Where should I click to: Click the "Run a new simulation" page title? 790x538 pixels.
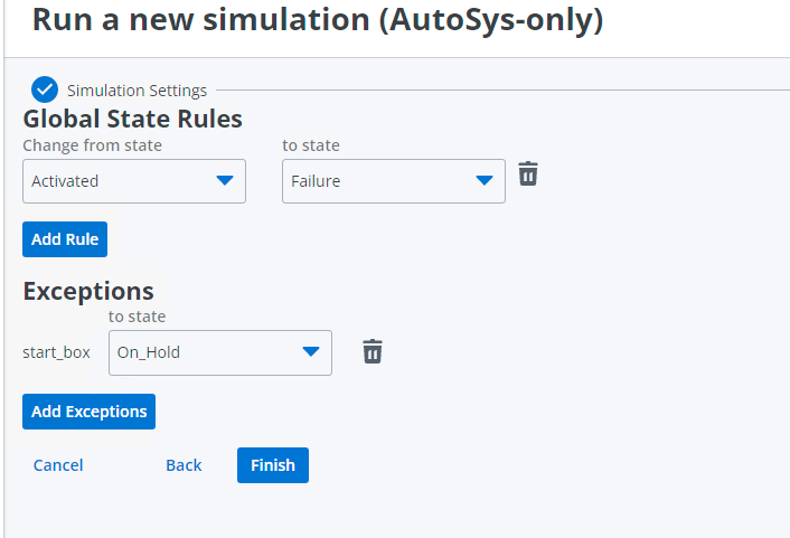coord(317,20)
